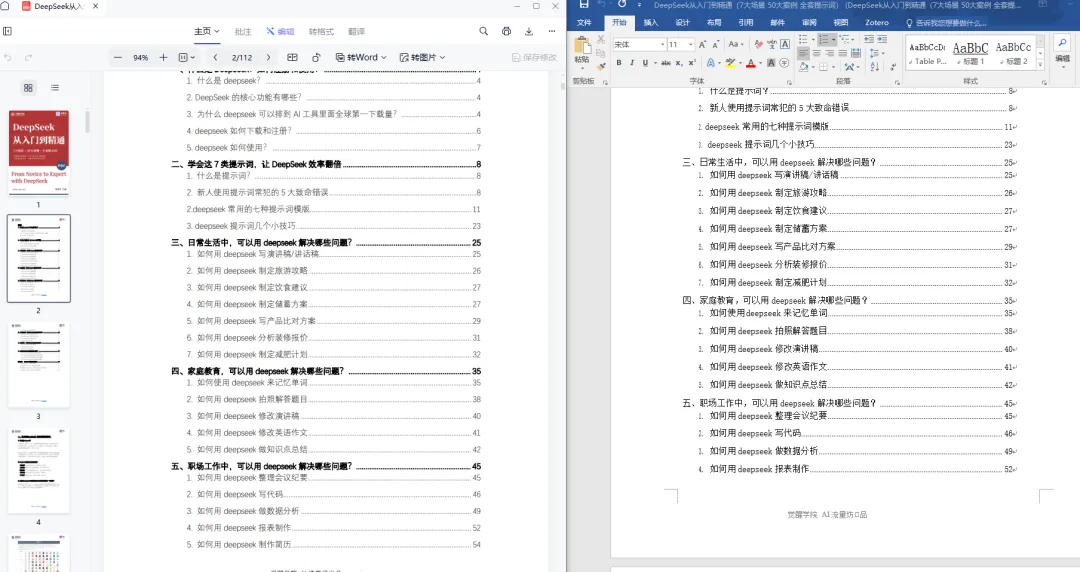This screenshot has height=572, width=1080.
Task: Open the more options ellipsis in PDF reader
Action: (552, 31)
